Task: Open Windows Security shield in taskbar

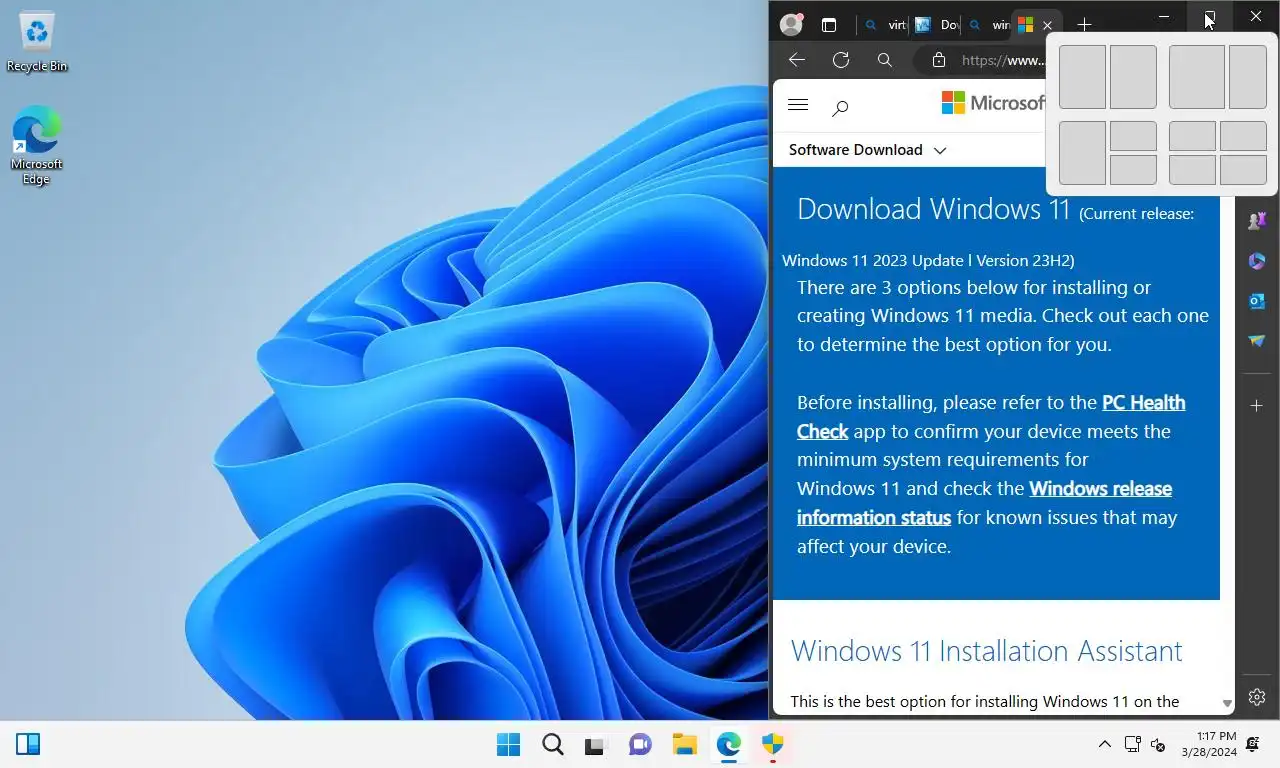Action: click(x=772, y=744)
